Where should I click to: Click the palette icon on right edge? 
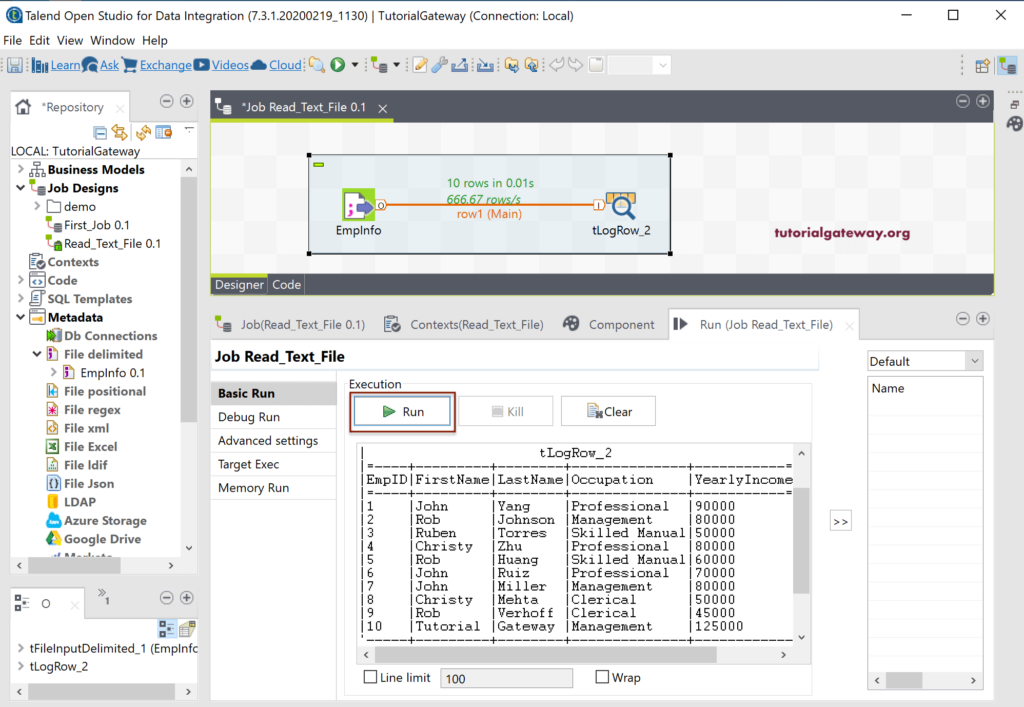1014,123
